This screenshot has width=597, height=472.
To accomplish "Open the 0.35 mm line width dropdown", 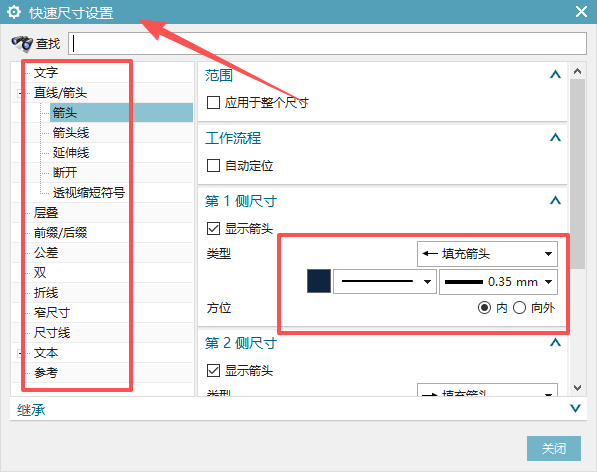I will pyautogui.click(x=498, y=282).
